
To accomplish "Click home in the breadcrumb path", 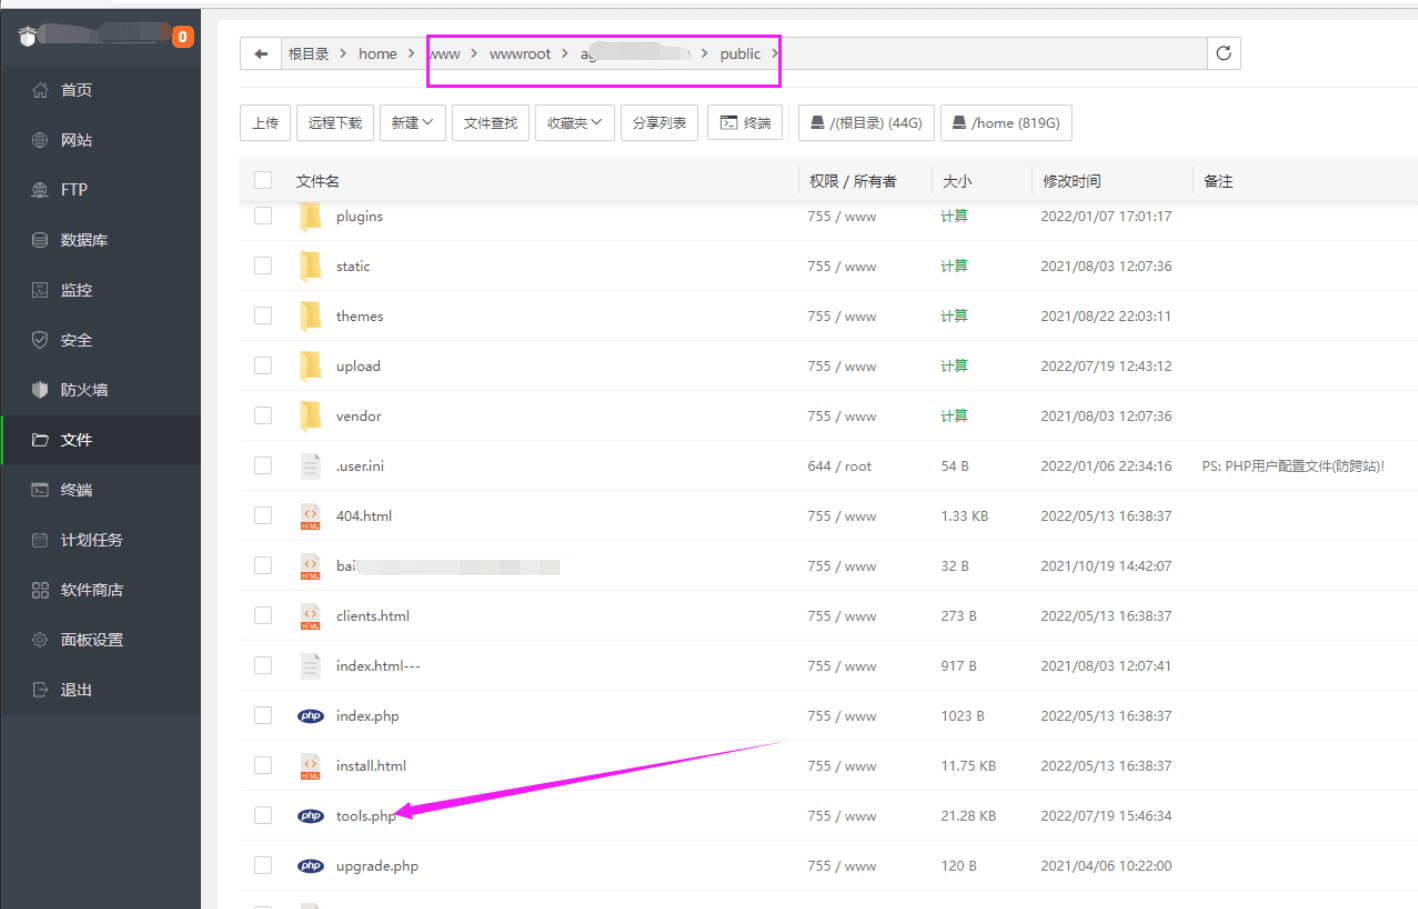I will pyautogui.click(x=378, y=54).
